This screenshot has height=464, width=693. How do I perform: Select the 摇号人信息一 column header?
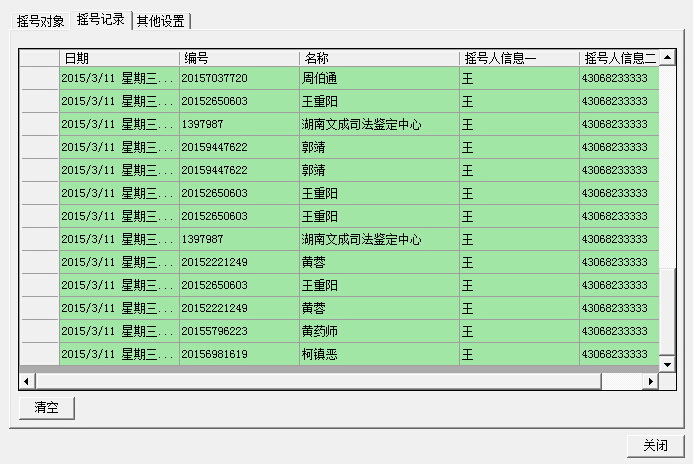point(519,59)
